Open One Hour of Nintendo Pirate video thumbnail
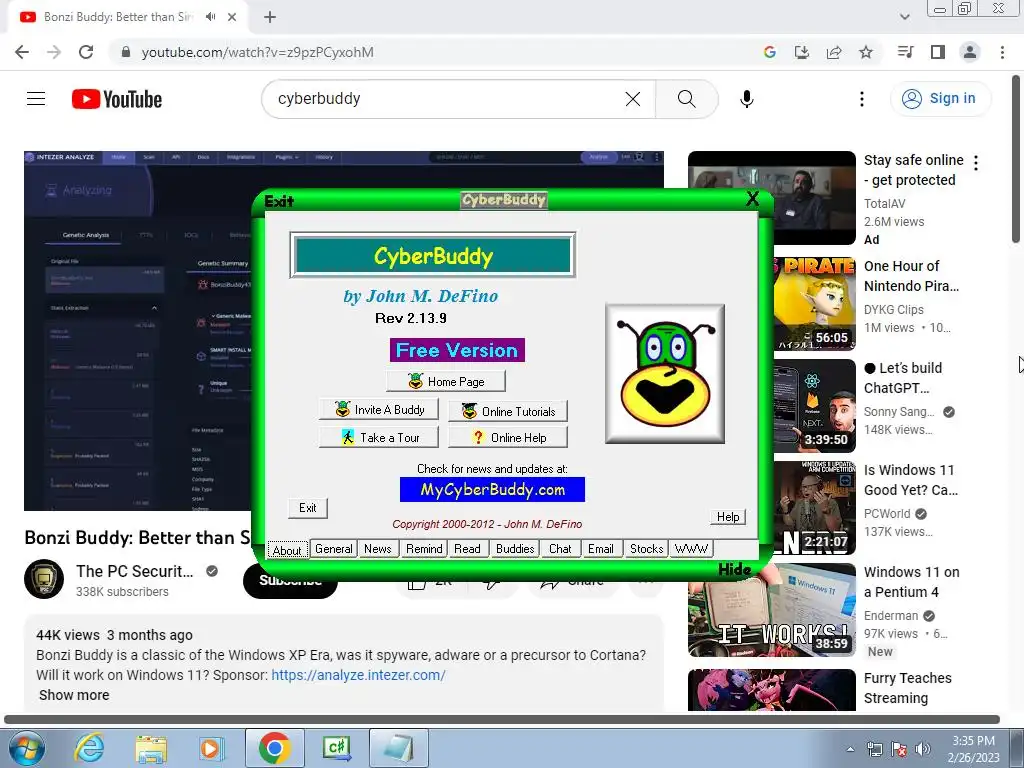1024x768 pixels. [814, 304]
